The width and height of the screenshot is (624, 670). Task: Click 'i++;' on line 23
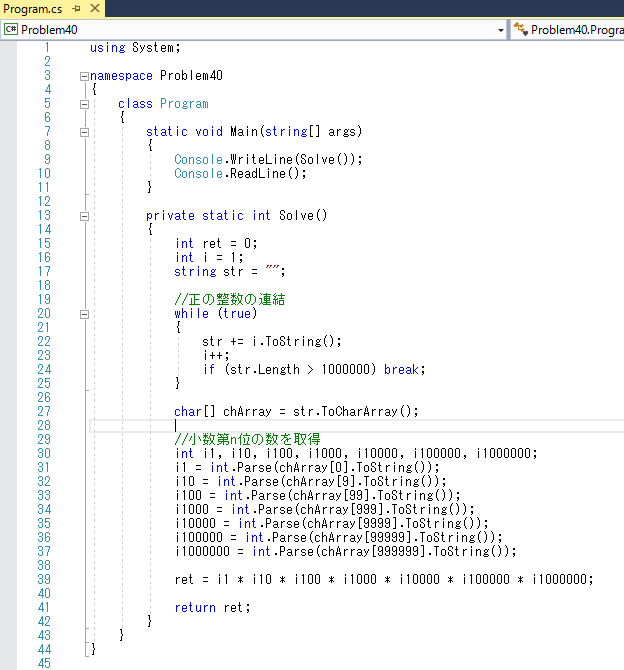point(216,356)
